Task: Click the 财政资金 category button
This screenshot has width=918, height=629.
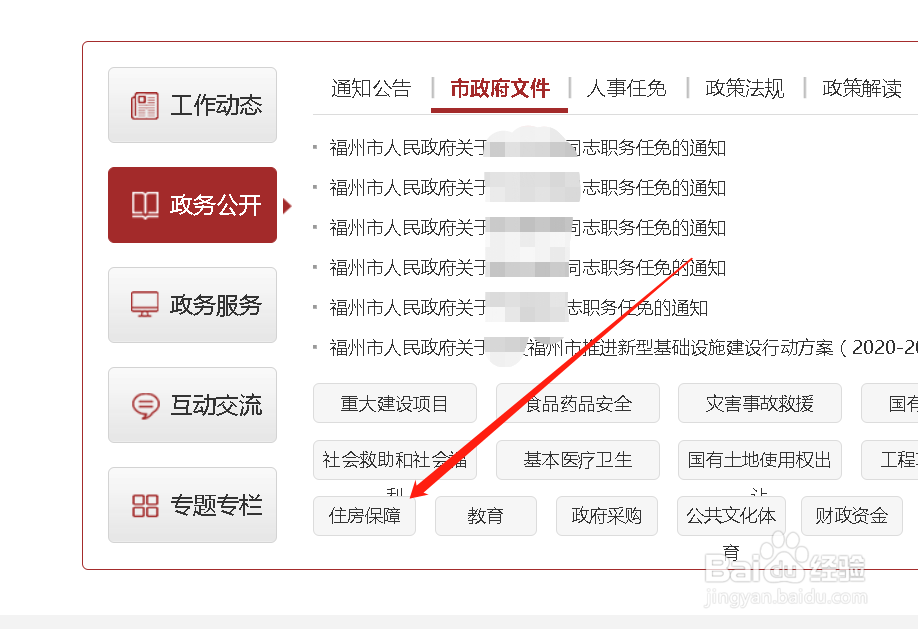Action: [852, 516]
